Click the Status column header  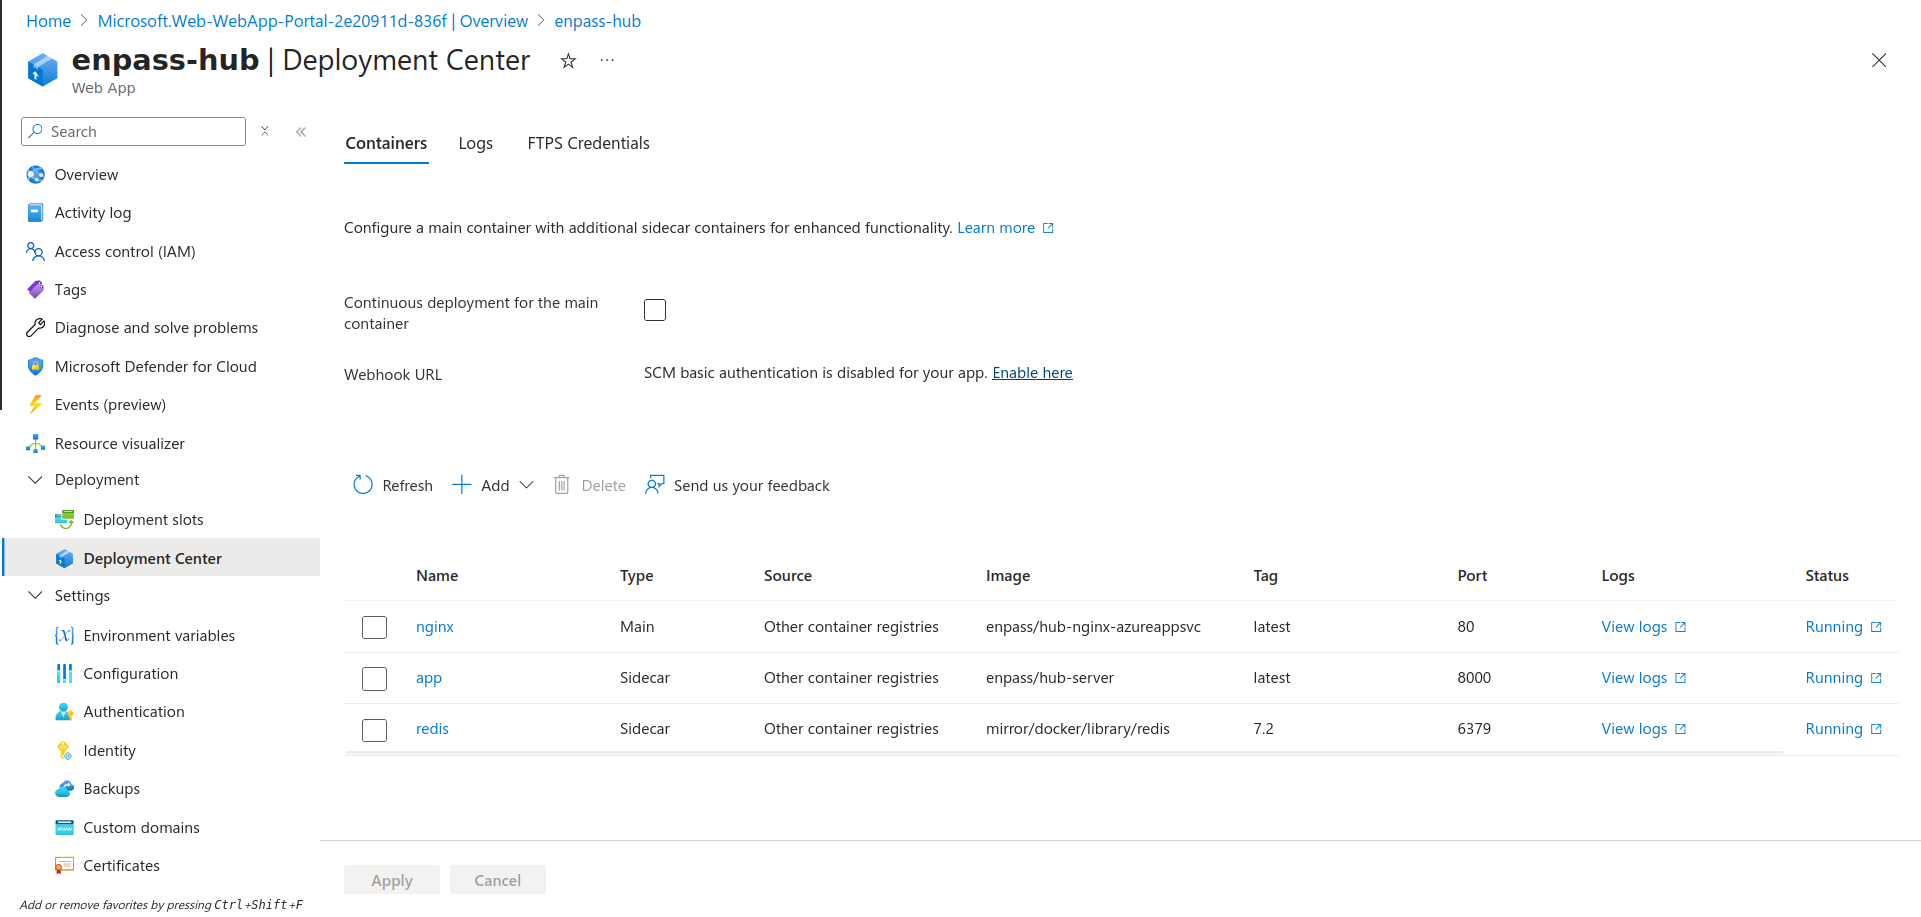pos(1827,576)
